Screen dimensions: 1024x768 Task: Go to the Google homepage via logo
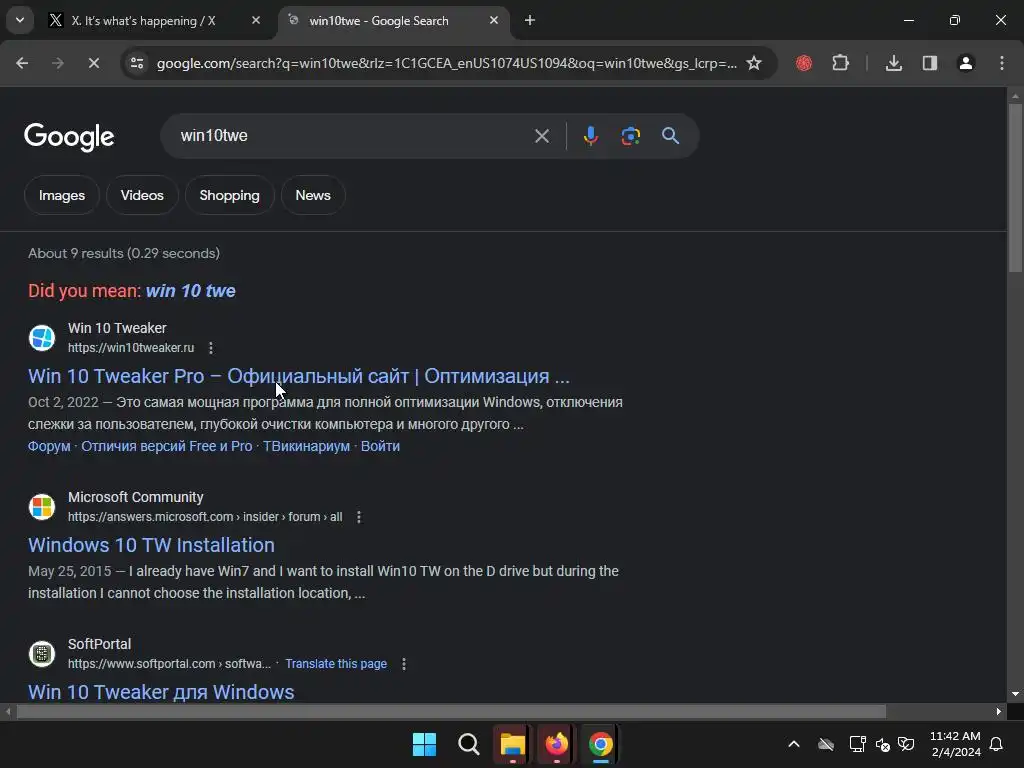point(69,136)
